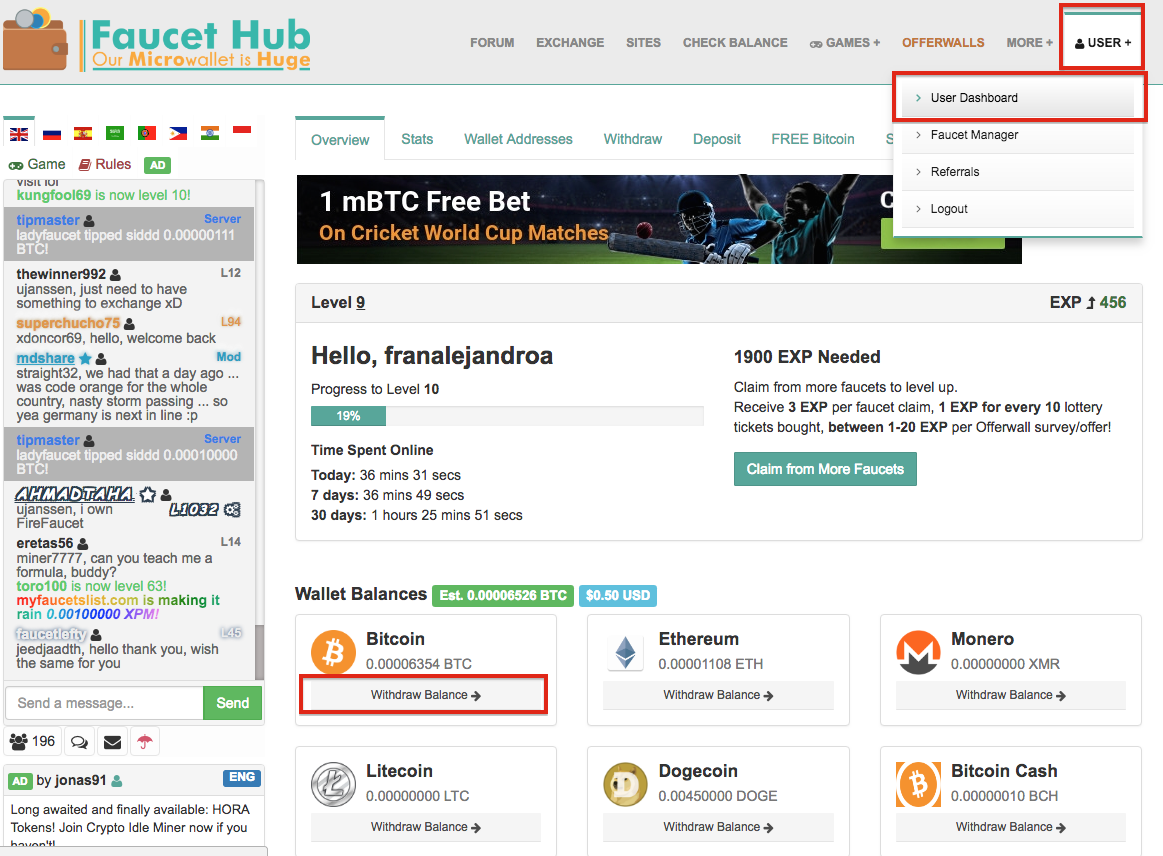The height and width of the screenshot is (856, 1163).
Task: Withdraw Balance for Monero
Action: click(1010, 695)
